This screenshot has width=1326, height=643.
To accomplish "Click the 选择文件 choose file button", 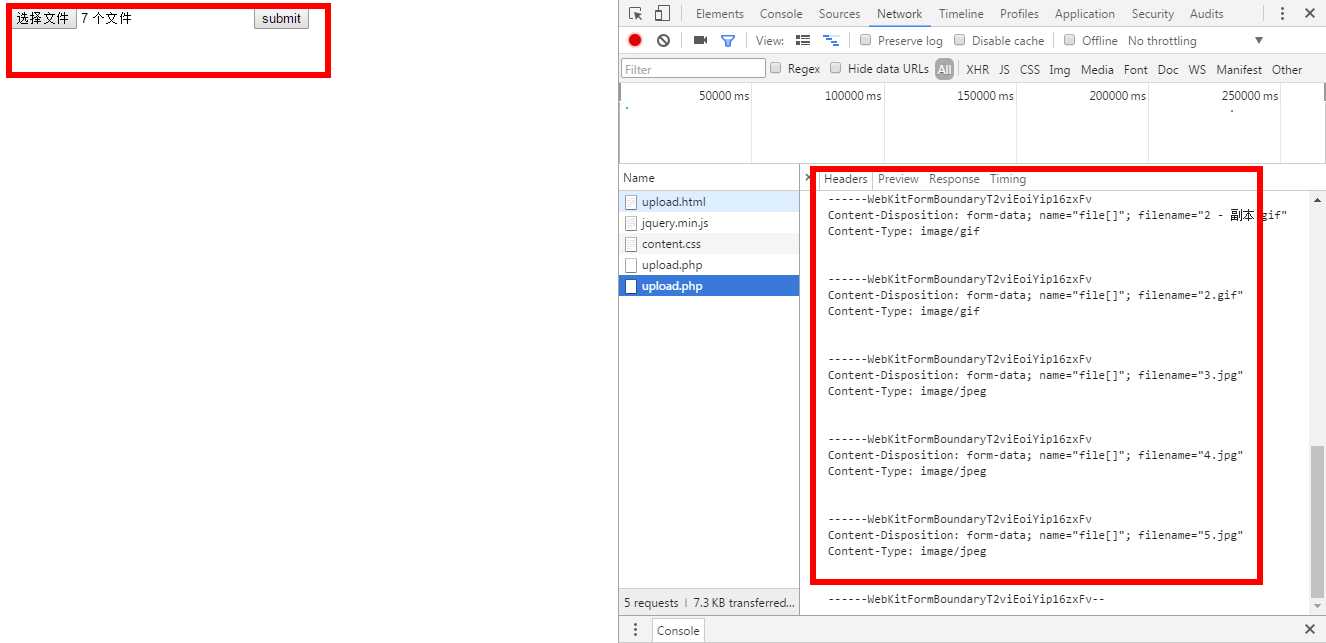I will 43,18.
